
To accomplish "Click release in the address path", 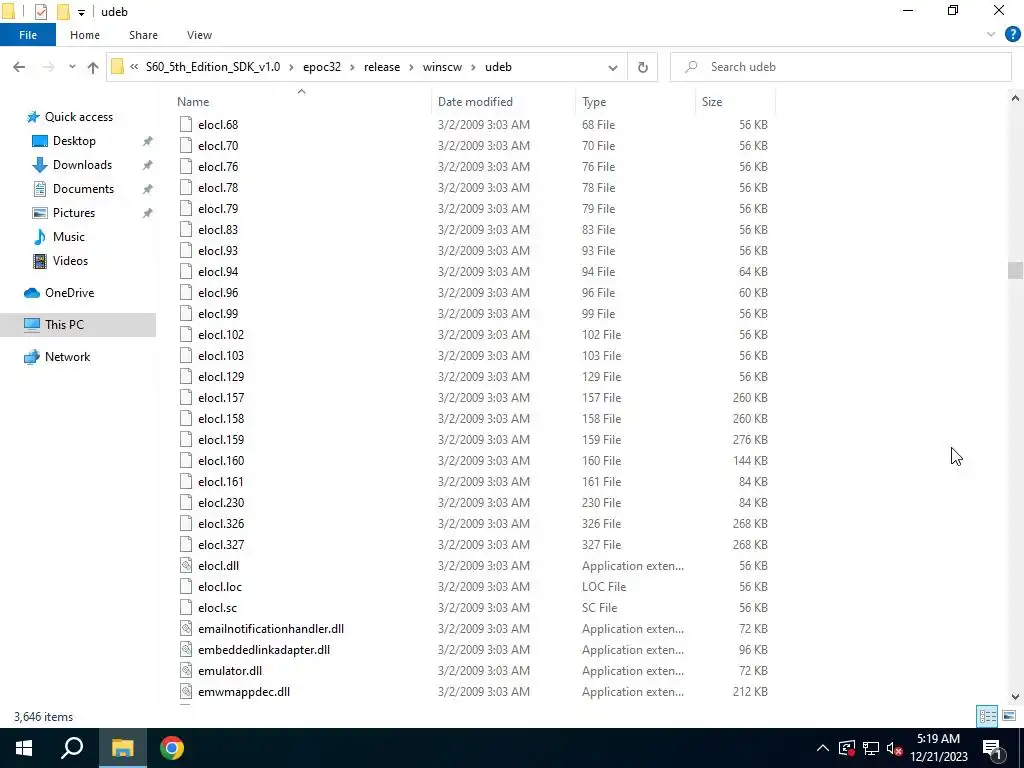I will point(382,67).
